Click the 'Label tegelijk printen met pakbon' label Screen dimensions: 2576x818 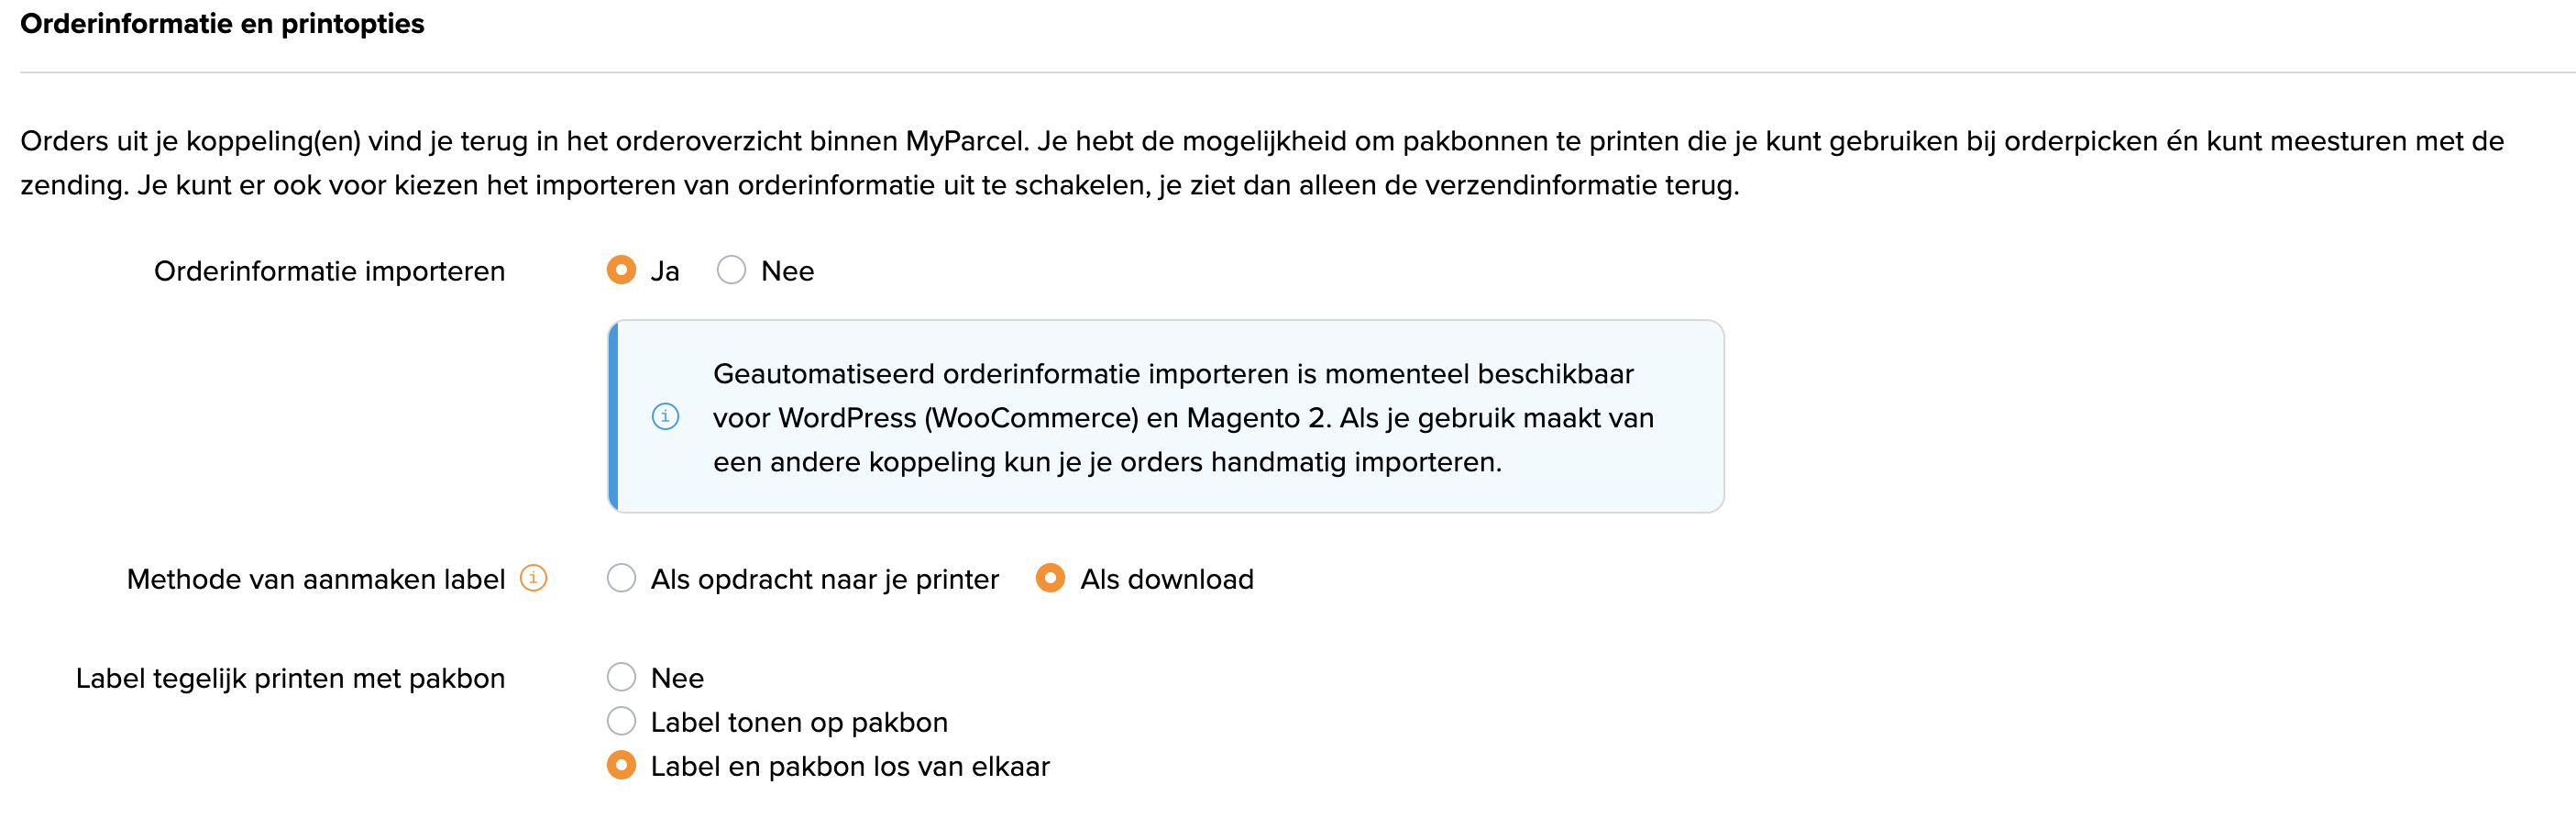[291, 677]
